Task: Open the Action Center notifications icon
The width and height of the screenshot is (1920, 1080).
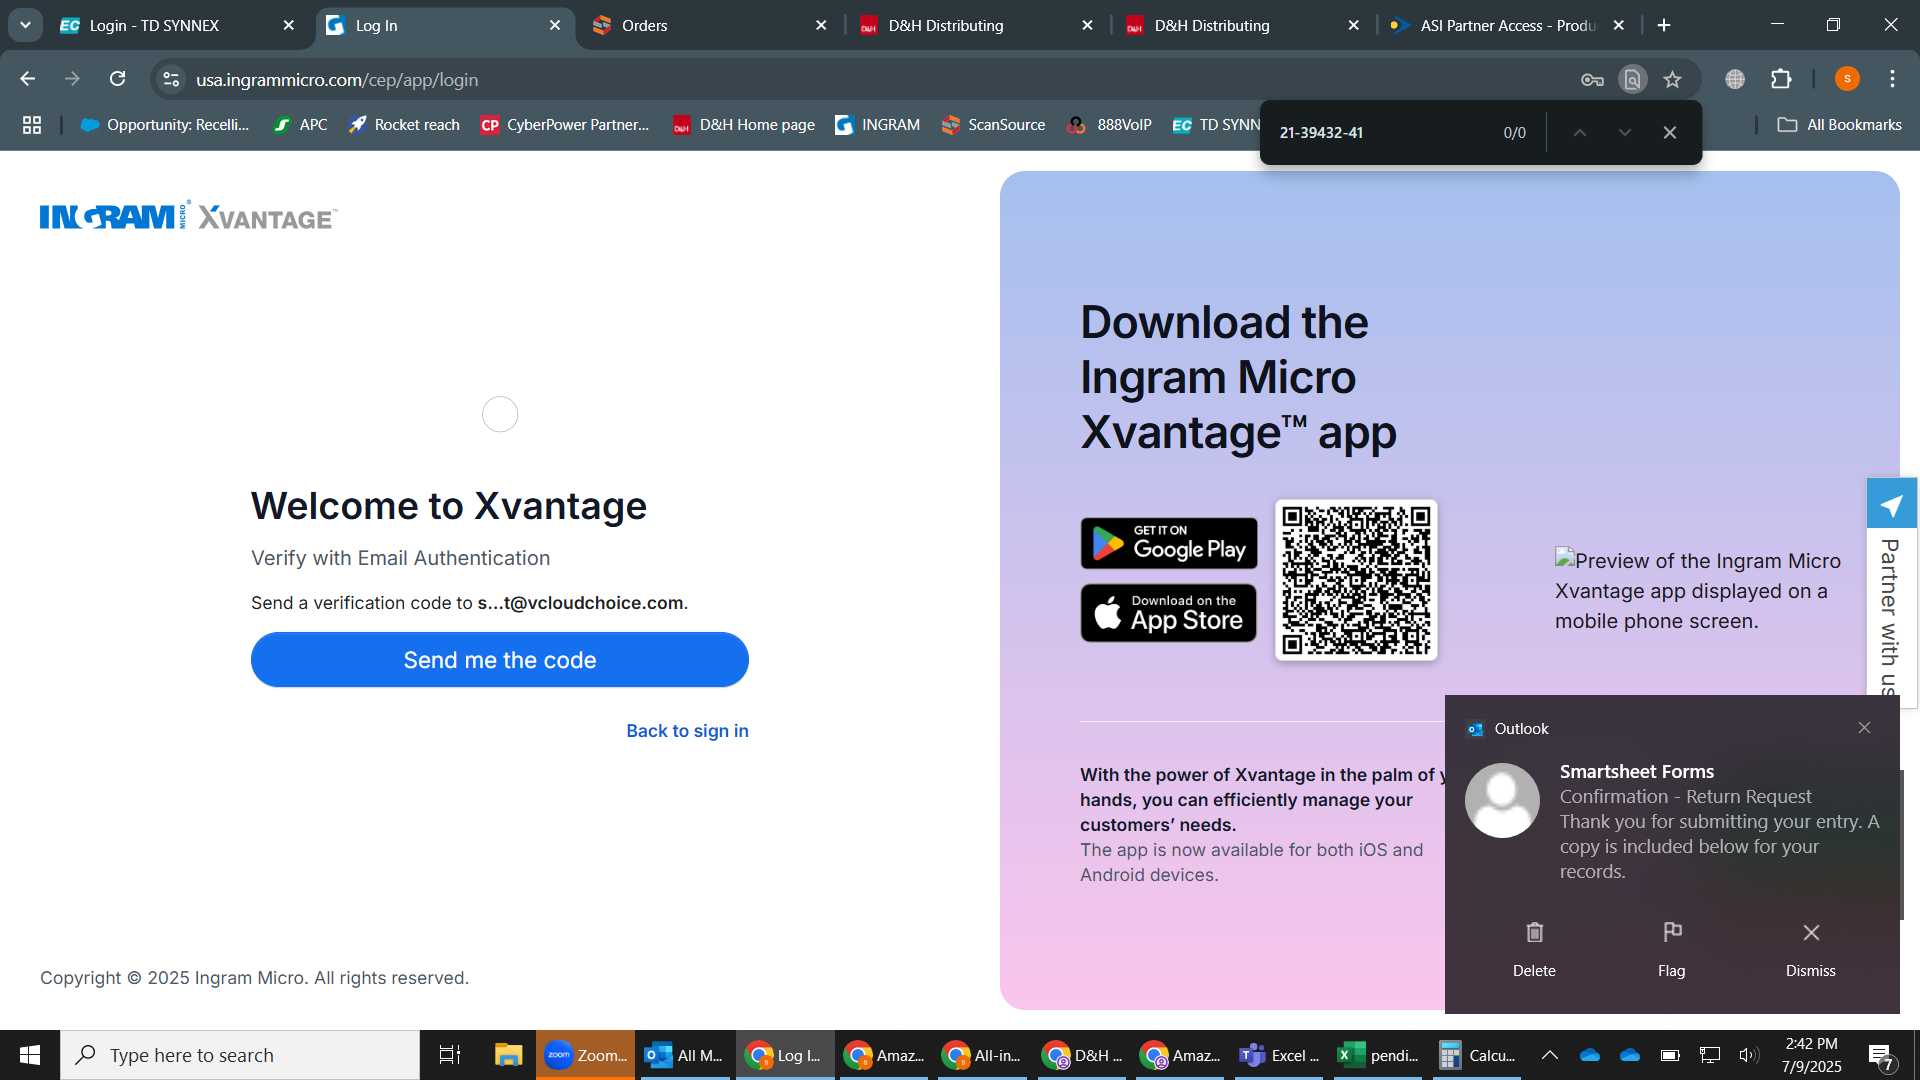Action: 1881,1055
